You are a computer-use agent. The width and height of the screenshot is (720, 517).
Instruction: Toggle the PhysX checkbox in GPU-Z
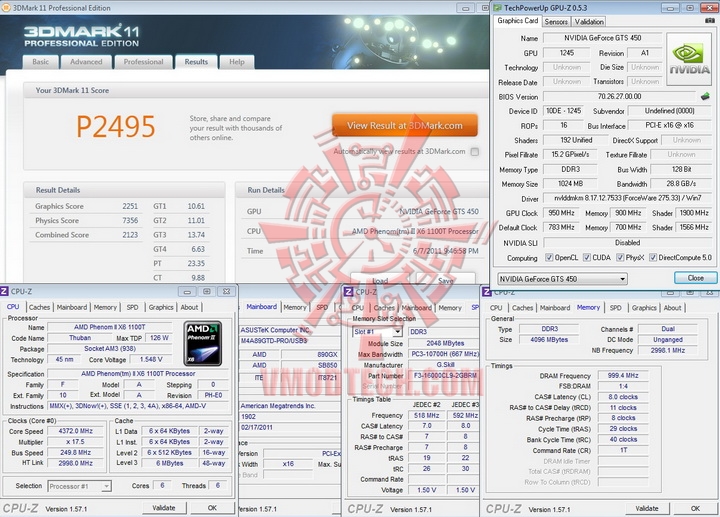coord(620,258)
